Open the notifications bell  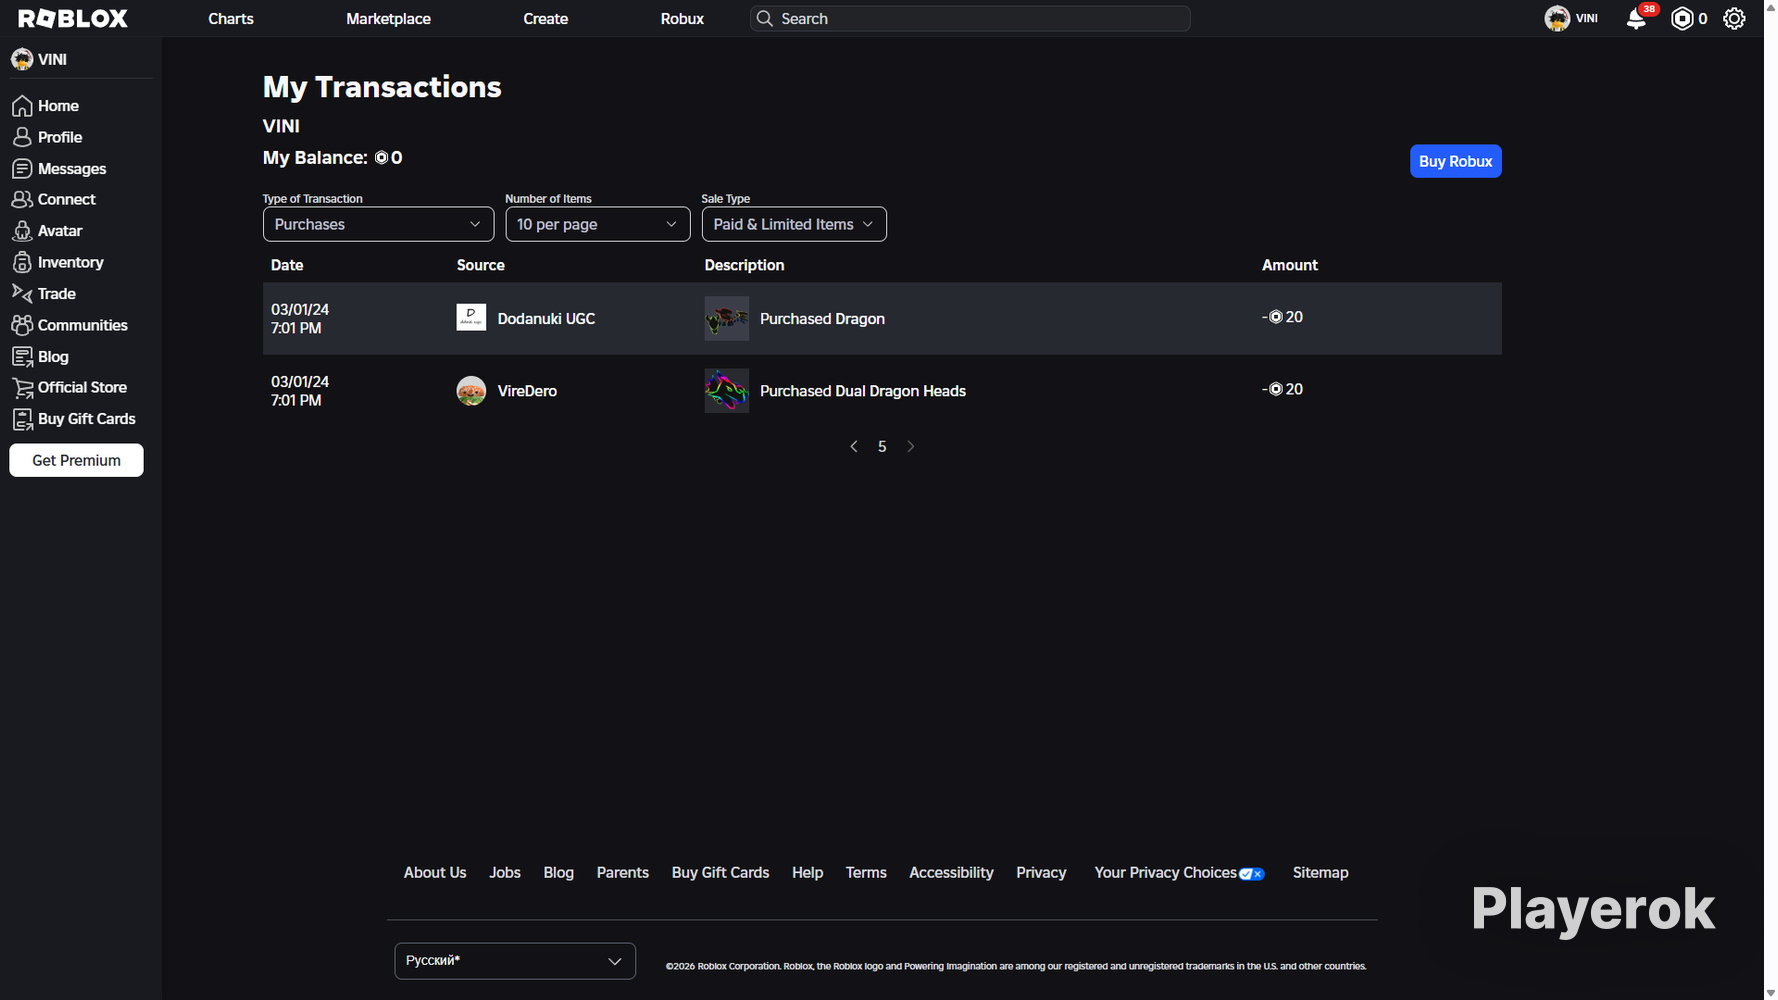(x=1636, y=18)
